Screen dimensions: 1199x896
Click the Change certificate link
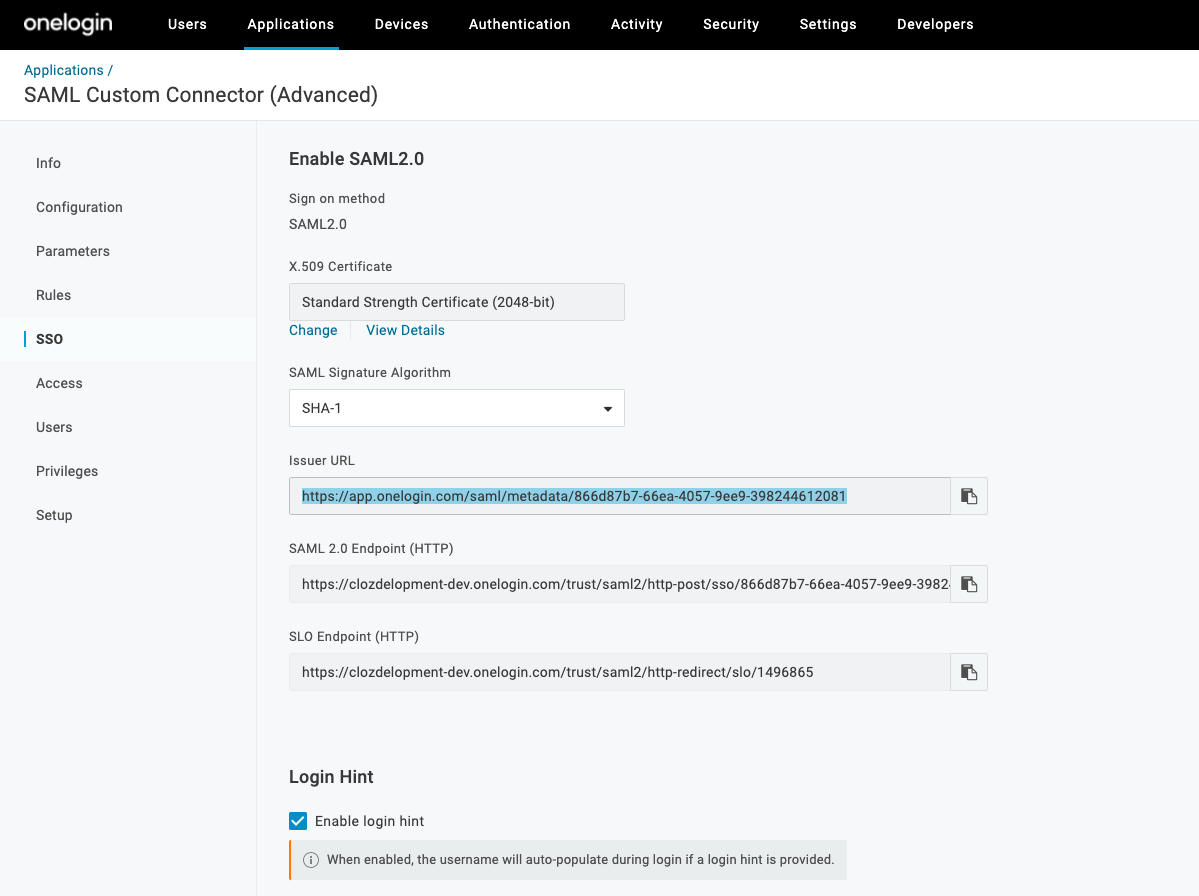pos(313,330)
